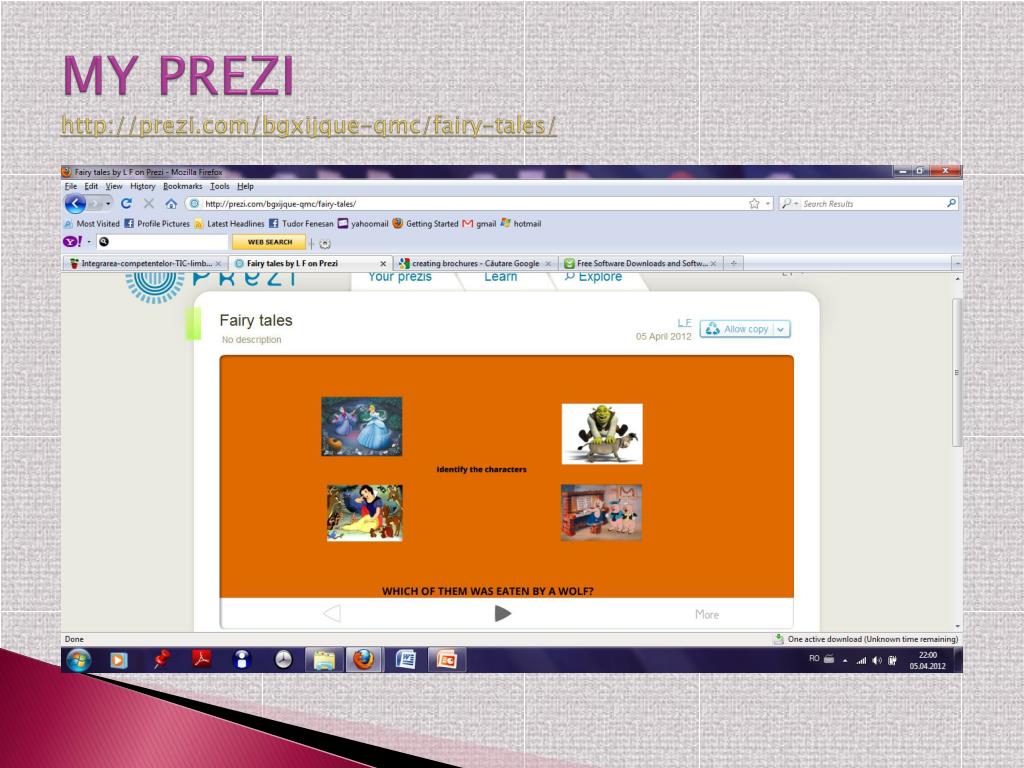
Task: Open the Firefox home page icon
Action: pyautogui.click(x=171, y=204)
